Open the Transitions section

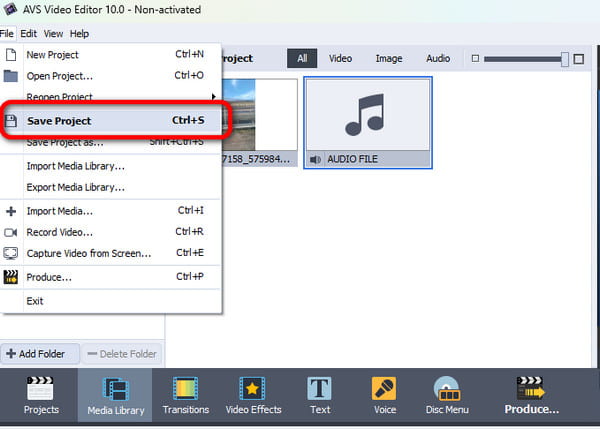point(186,396)
